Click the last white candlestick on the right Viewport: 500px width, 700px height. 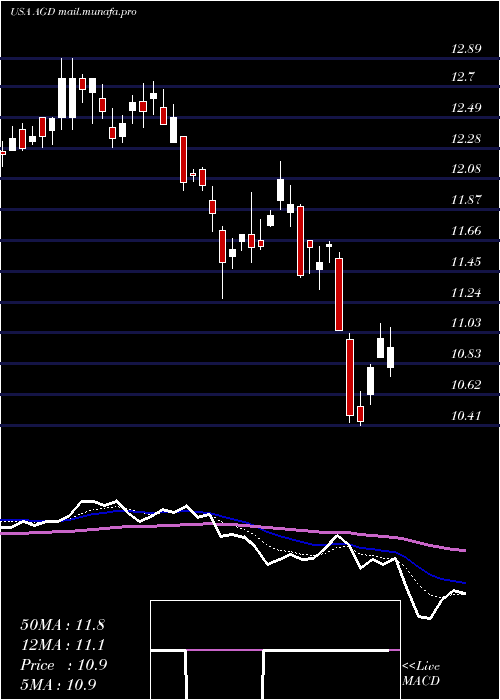(391, 357)
